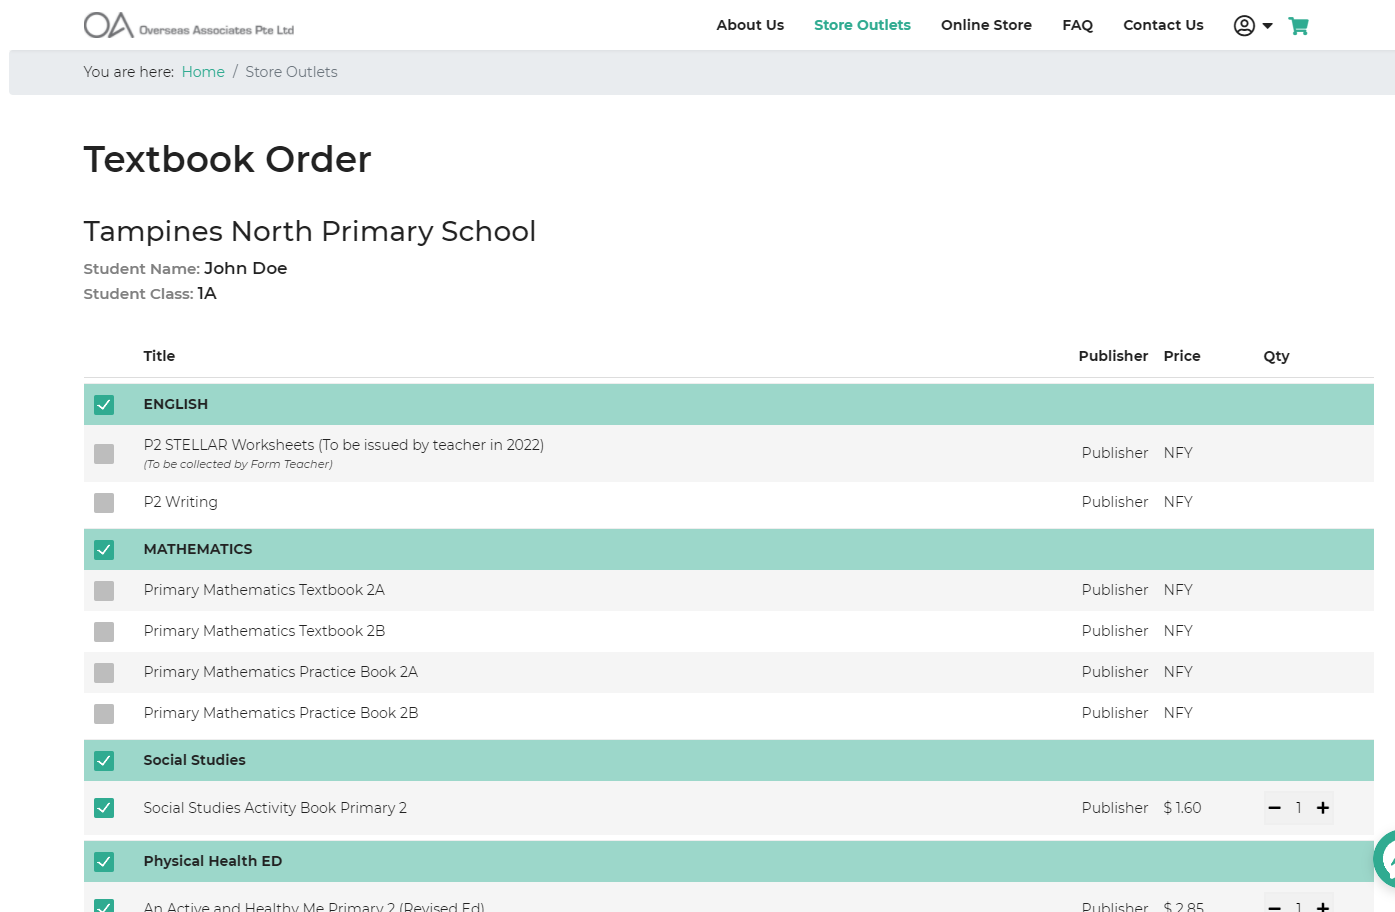Select the Store Outlets nav item
The image size is (1395, 912).
pyautogui.click(x=862, y=25)
